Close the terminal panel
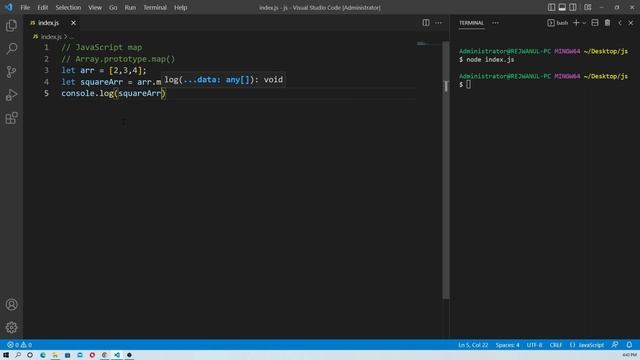This screenshot has width=640, height=360. coord(631,23)
